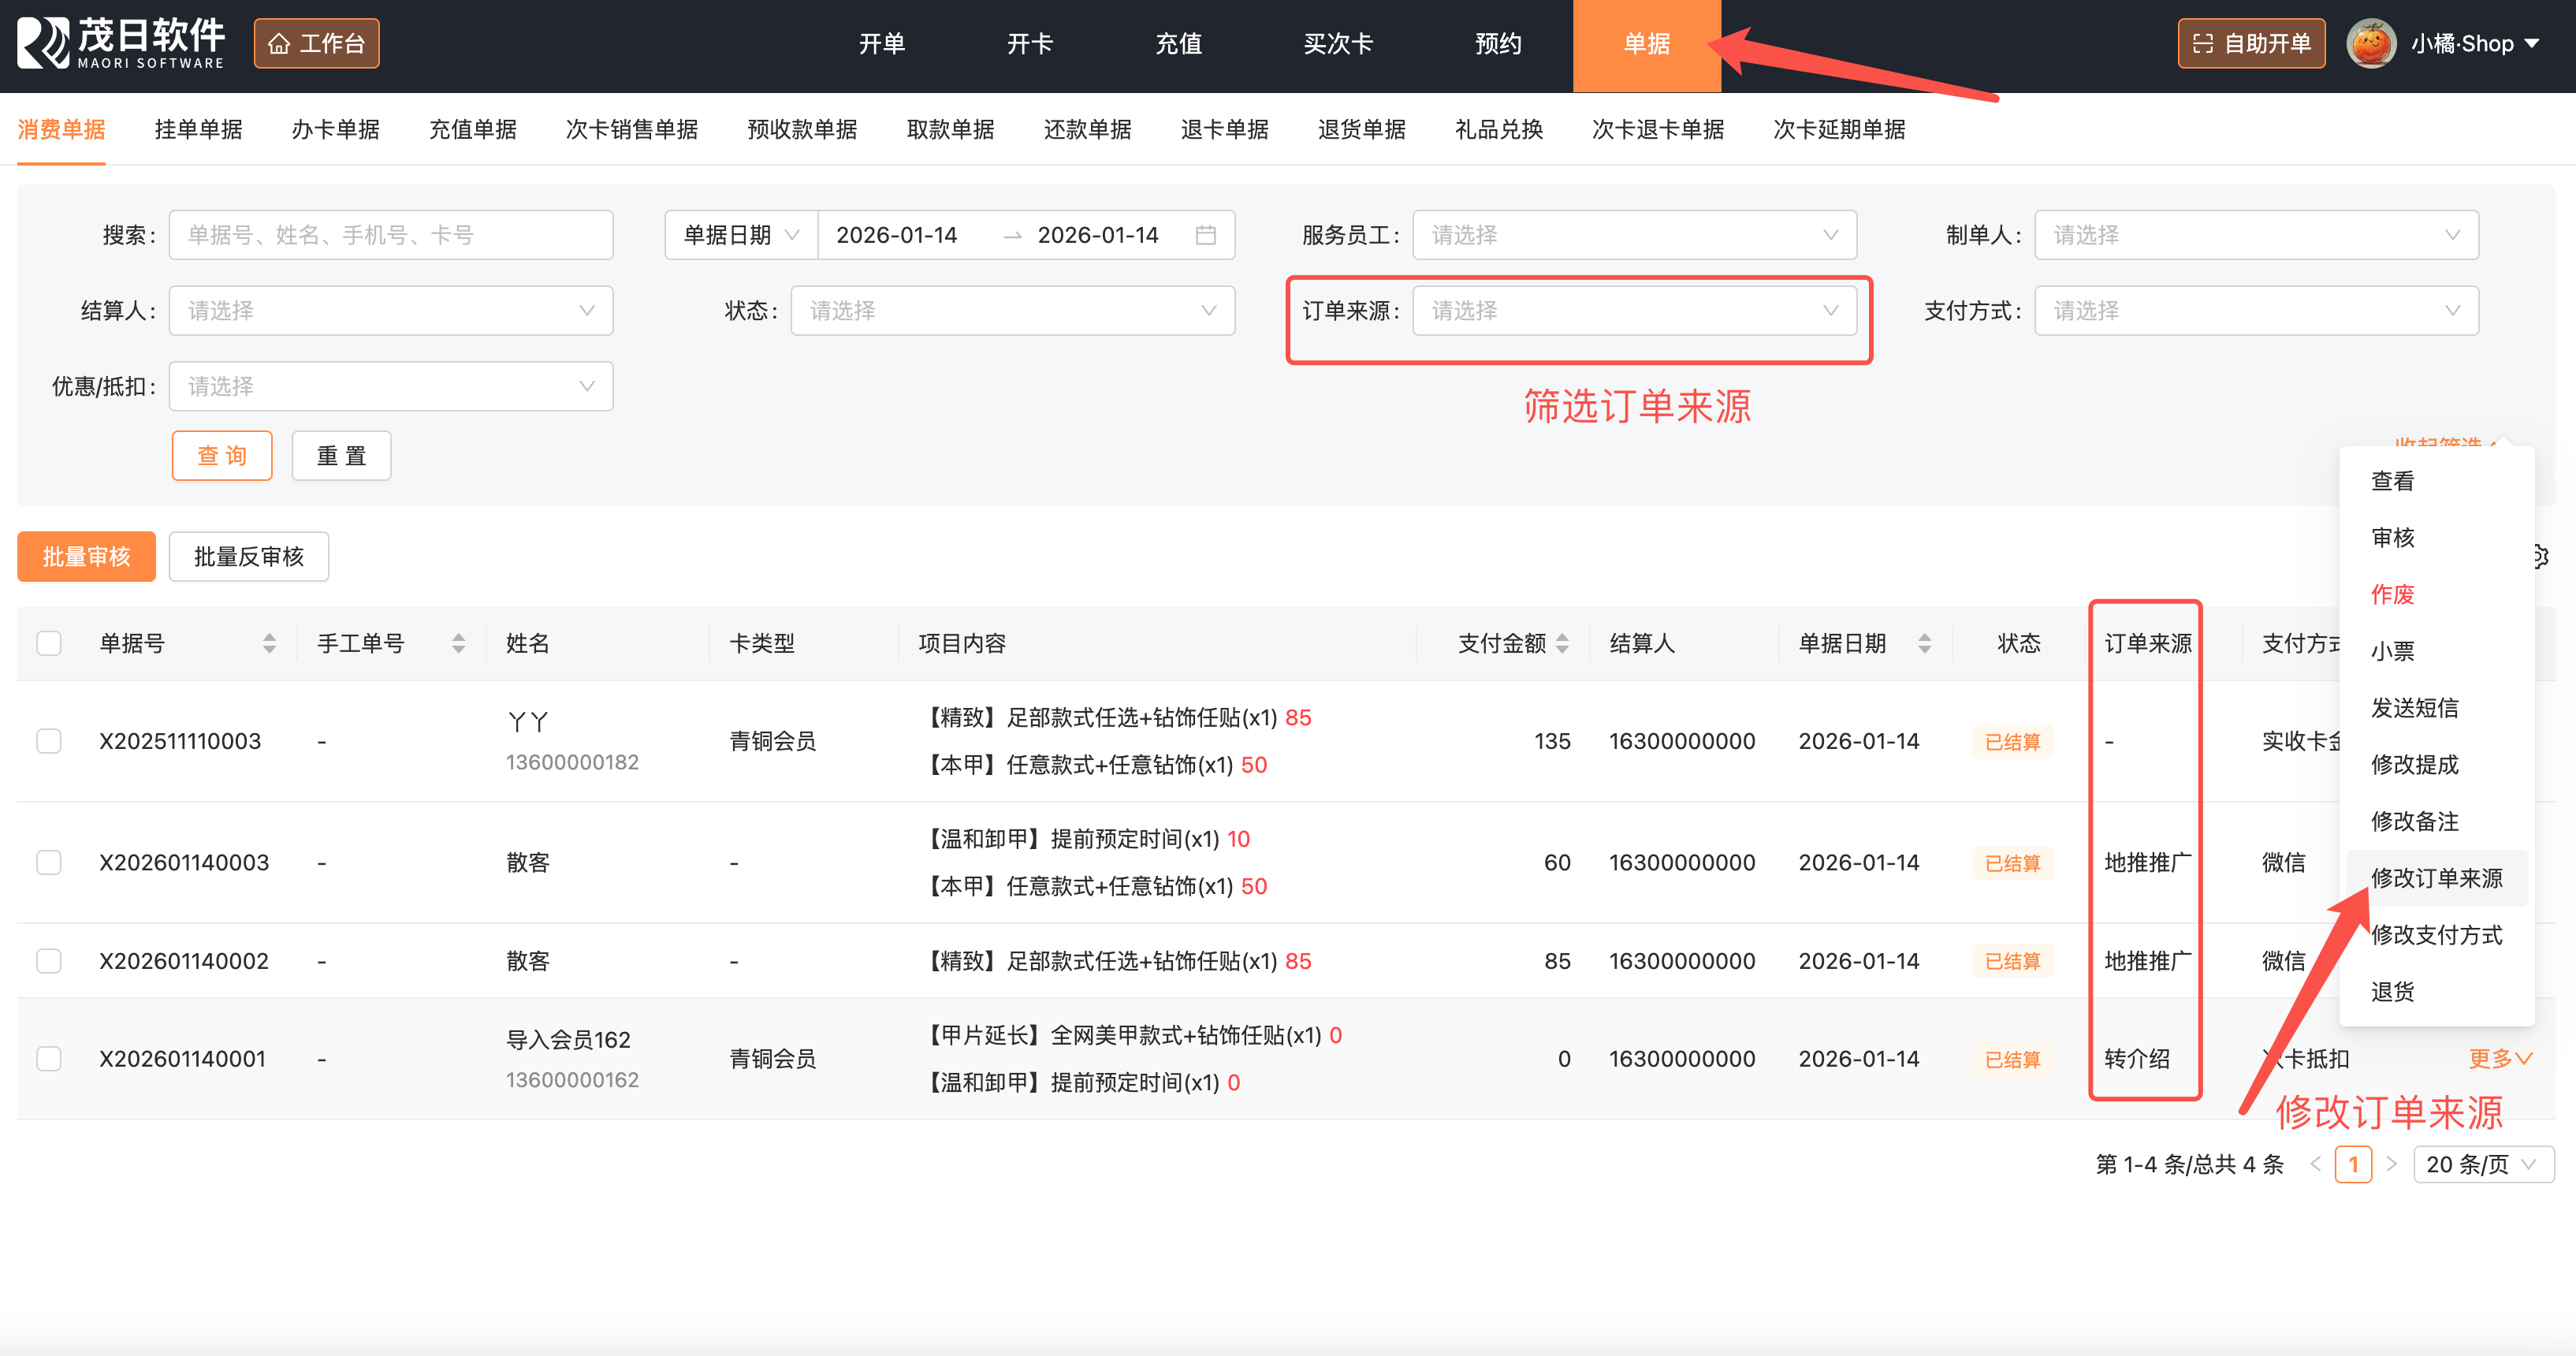The height and width of the screenshot is (1356, 2576).
Task: Sort by payment amount arrows
Action: click(x=1562, y=643)
